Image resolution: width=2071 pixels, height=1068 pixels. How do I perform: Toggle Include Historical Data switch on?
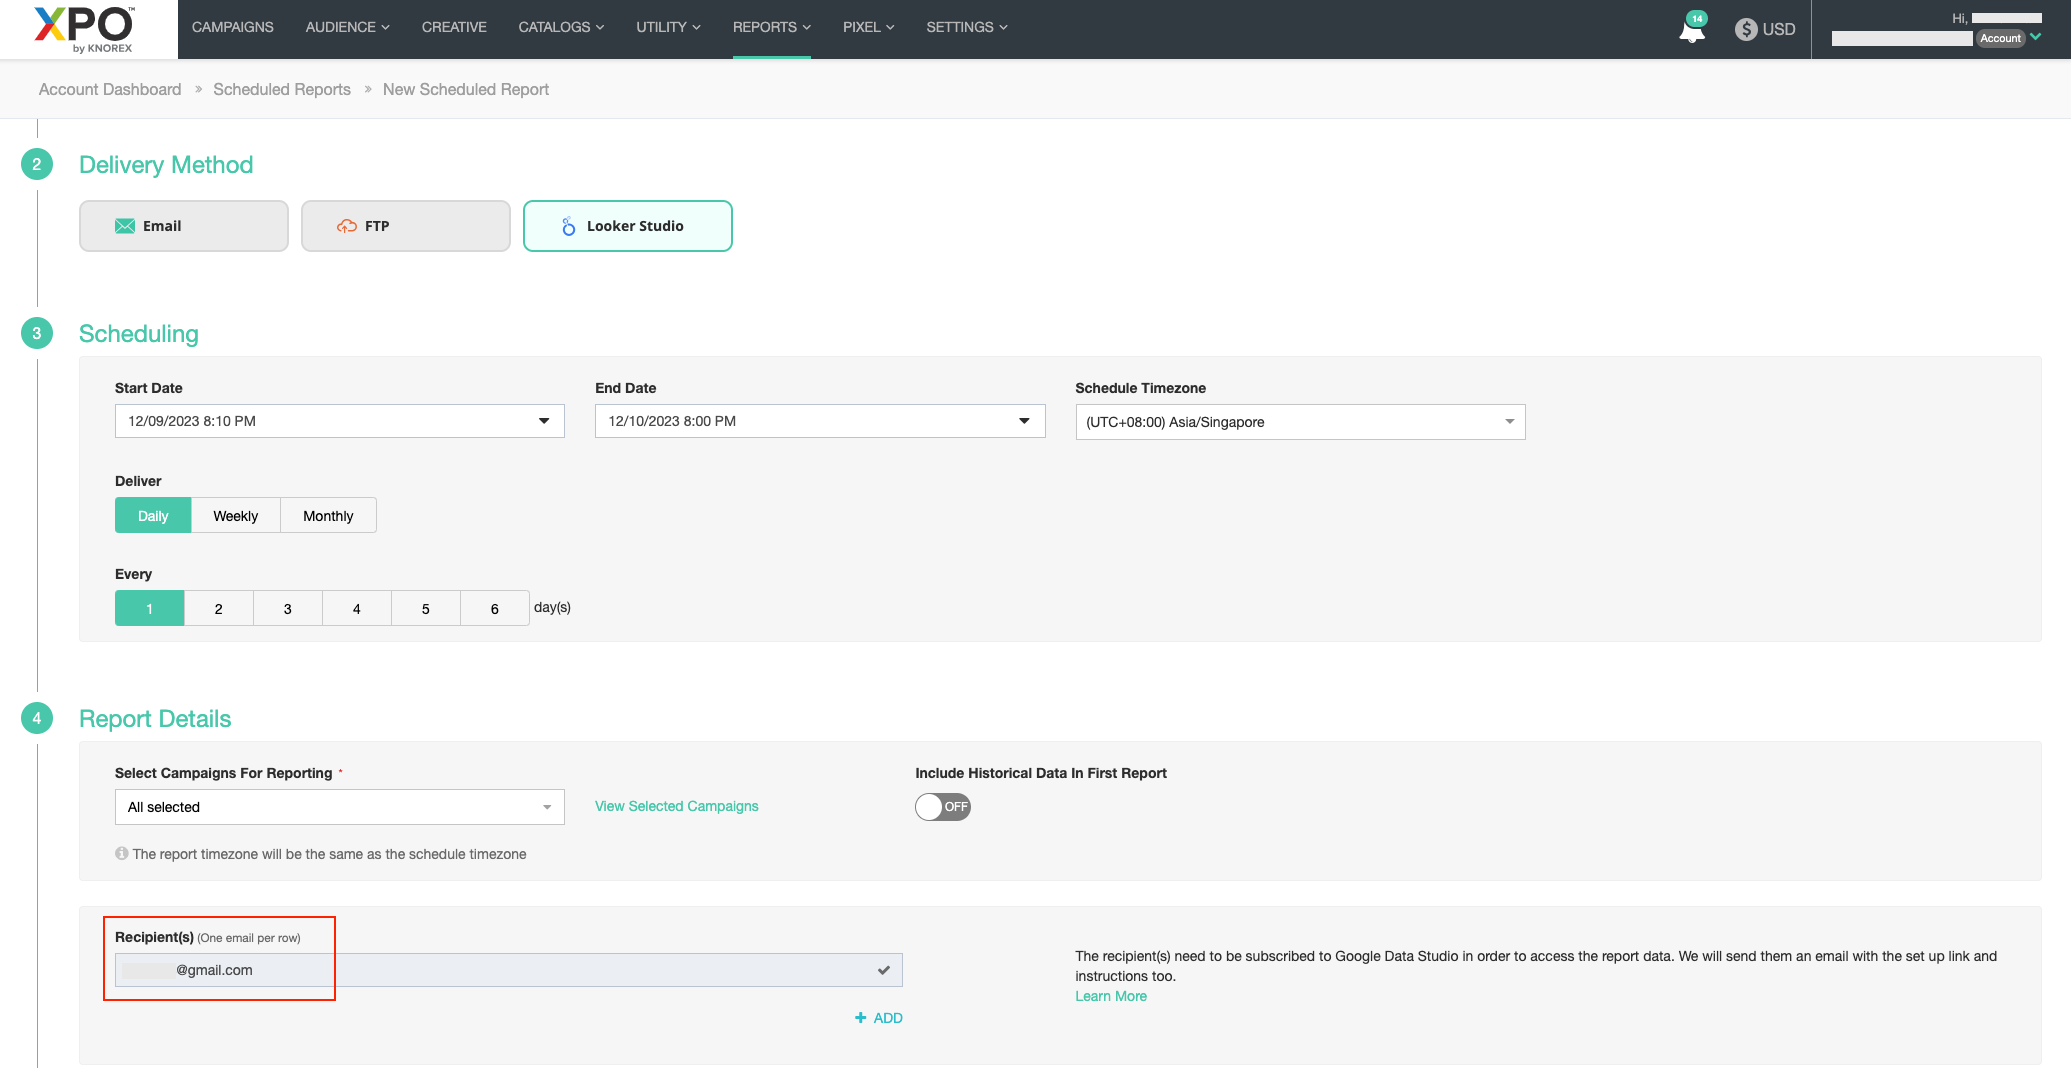pyautogui.click(x=942, y=807)
